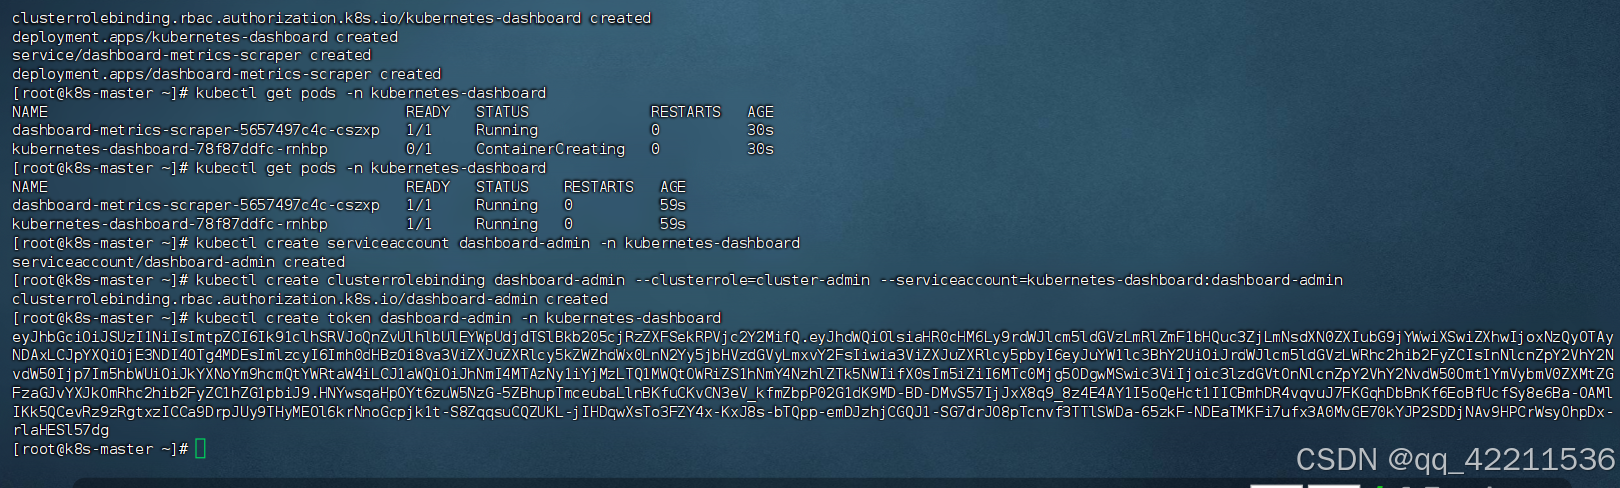Click the 'ContainerCreating' status text
Image resolution: width=1620 pixels, height=488 pixels.
(x=550, y=149)
